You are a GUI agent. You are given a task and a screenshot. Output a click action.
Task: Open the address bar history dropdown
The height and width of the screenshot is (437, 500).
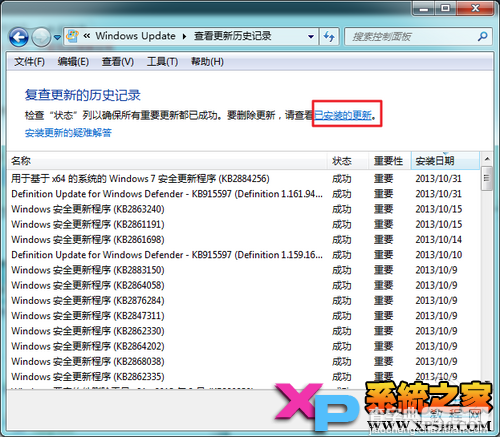(x=311, y=36)
